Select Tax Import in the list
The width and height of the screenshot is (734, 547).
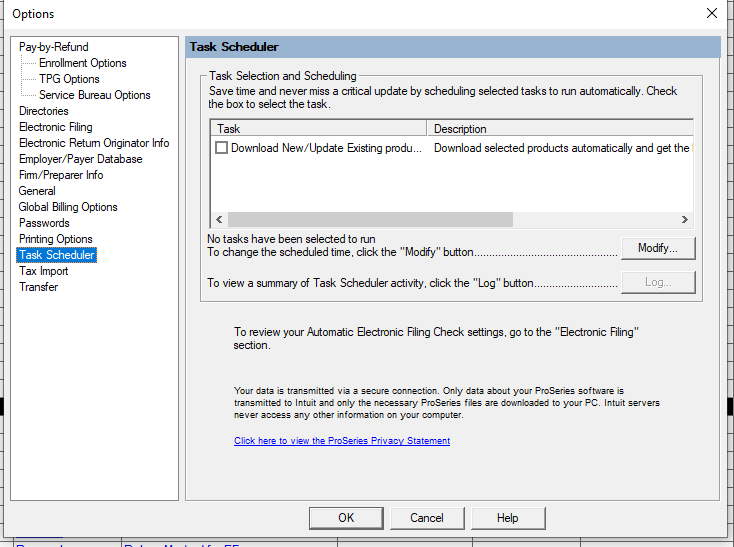click(x=44, y=271)
